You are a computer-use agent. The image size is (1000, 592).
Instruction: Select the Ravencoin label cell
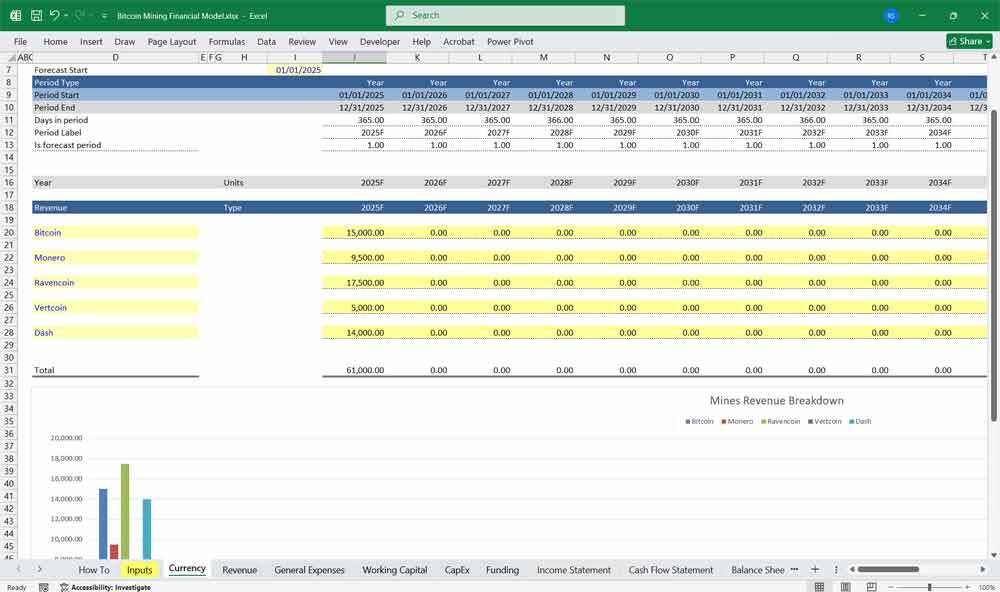[115, 283]
